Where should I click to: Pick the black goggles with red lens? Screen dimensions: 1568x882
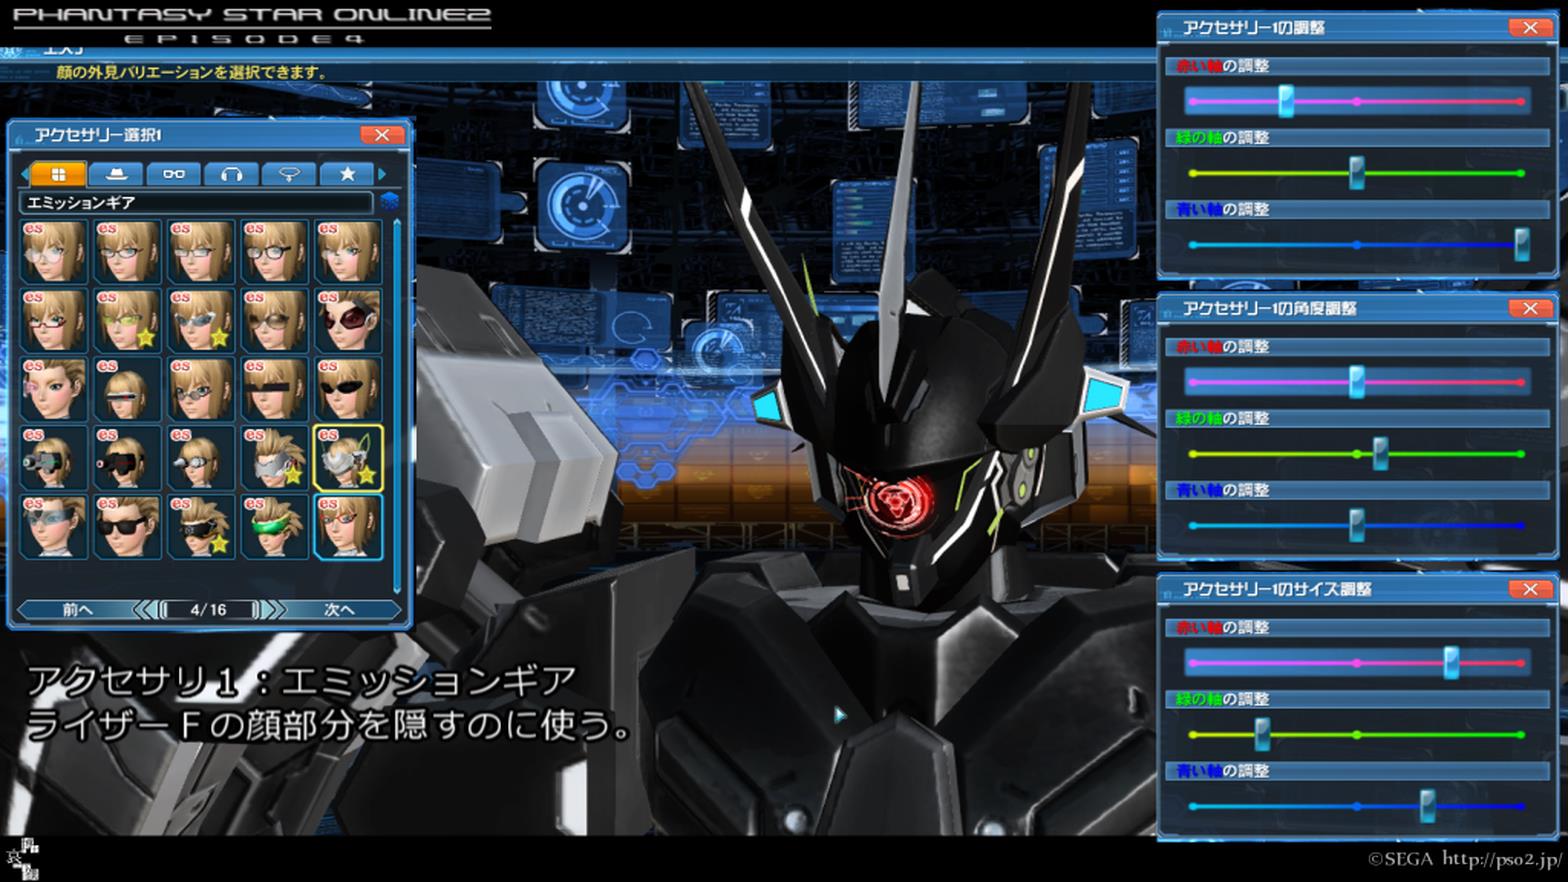pyautogui.click(x=127, y=458)
